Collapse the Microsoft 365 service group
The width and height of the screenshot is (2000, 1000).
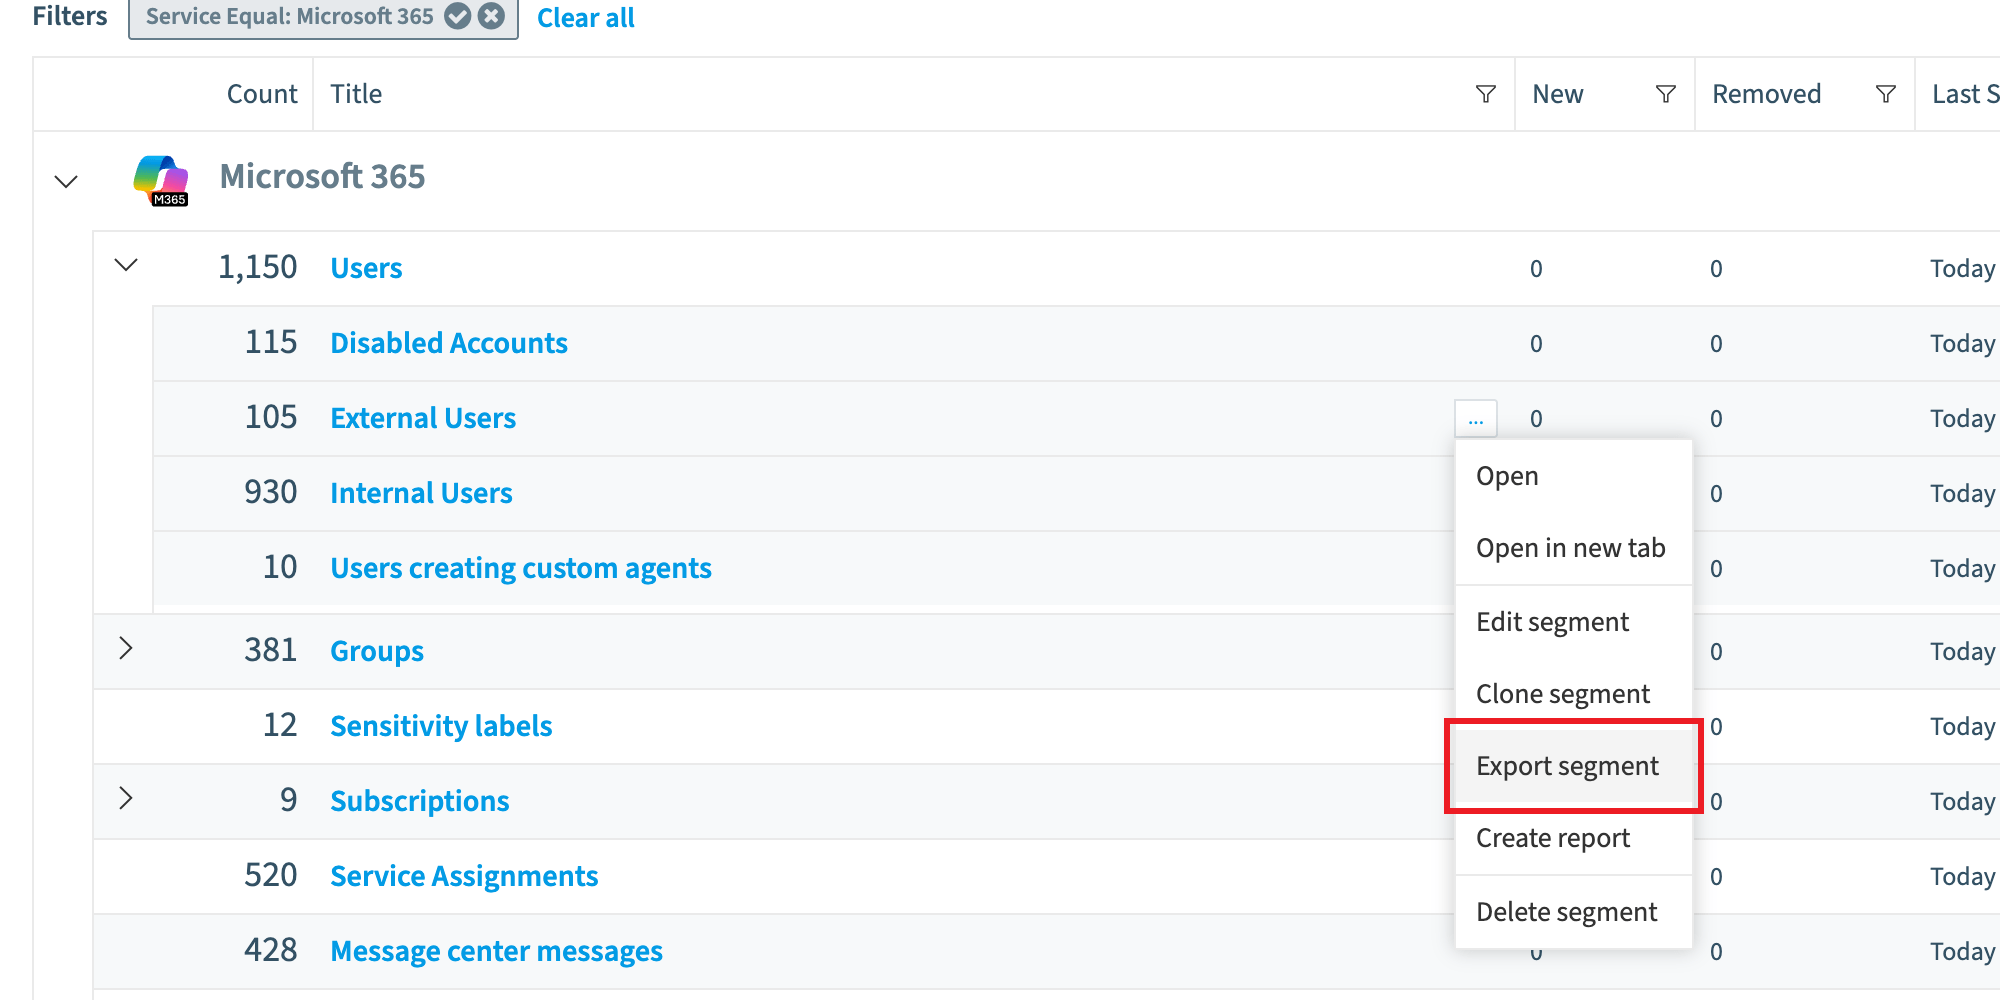tap(66, 181)
